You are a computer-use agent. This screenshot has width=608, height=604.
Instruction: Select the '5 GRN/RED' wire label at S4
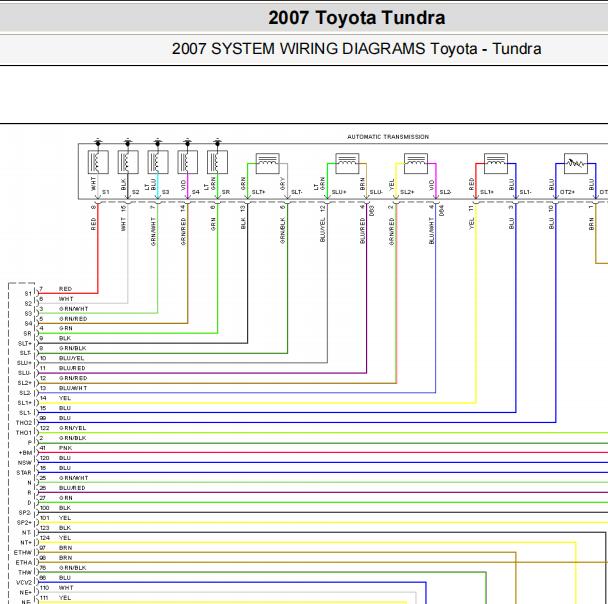64,319
